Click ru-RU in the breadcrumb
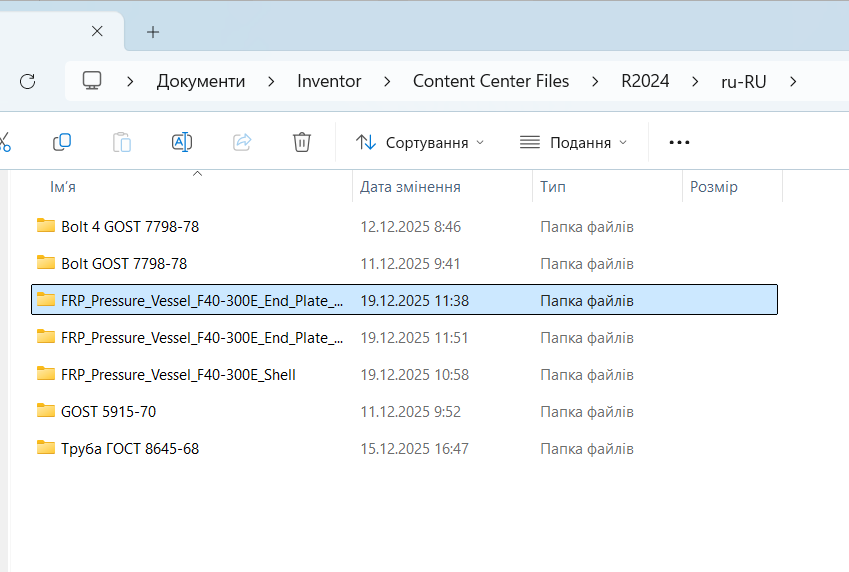The height and width of the screenshot is (572, 849). pos(744,82)
